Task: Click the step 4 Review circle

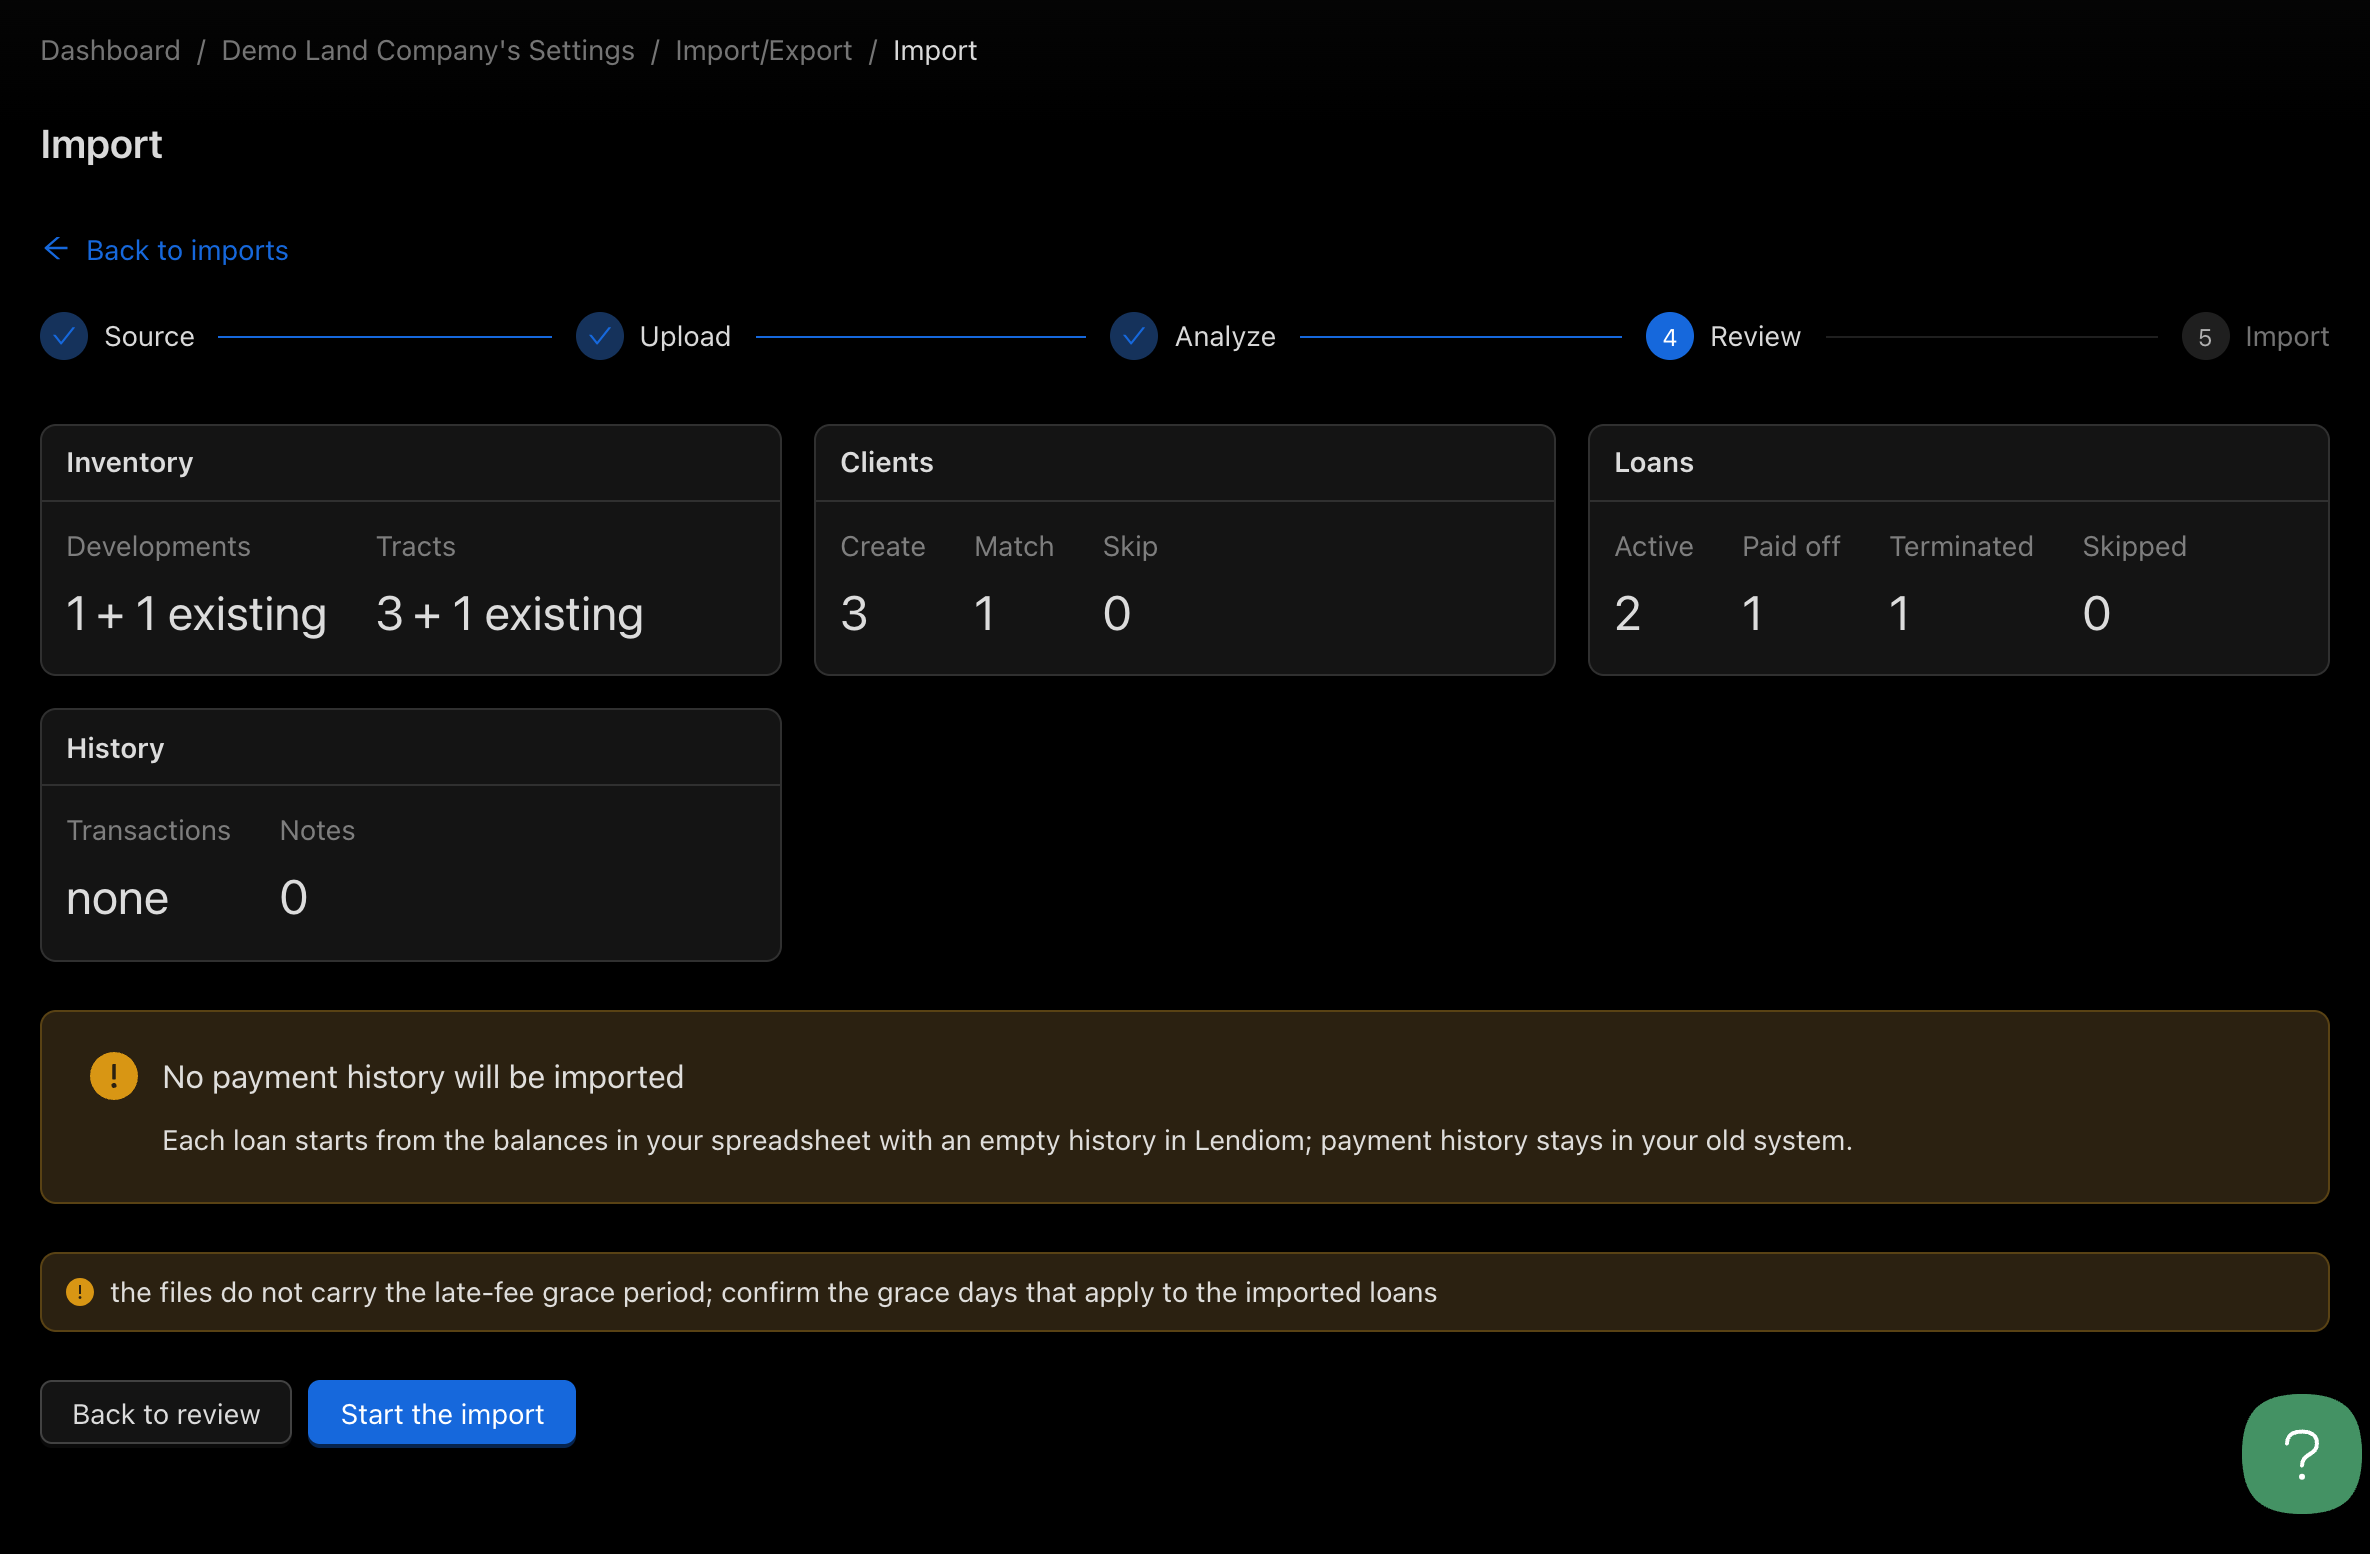Action: (1670, 337)
